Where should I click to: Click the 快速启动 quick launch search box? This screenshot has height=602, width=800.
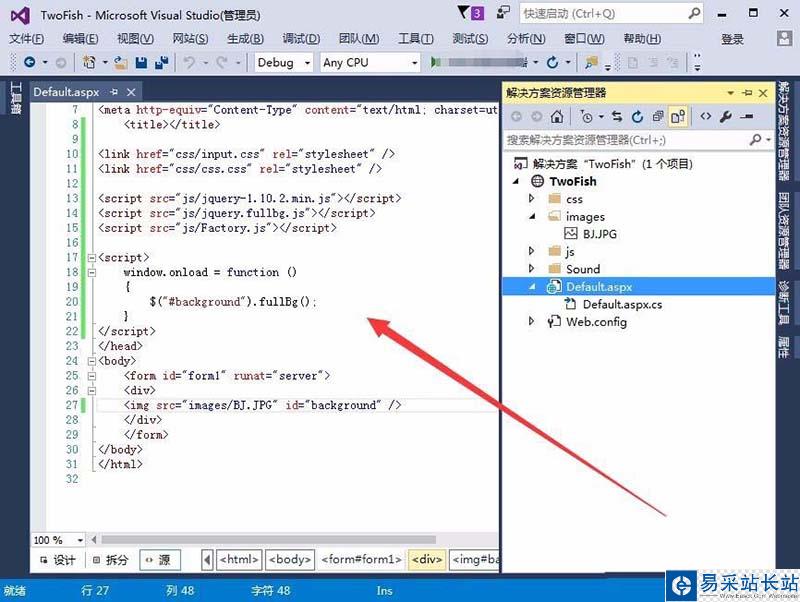pyautogui.click(x=611, y=14)
